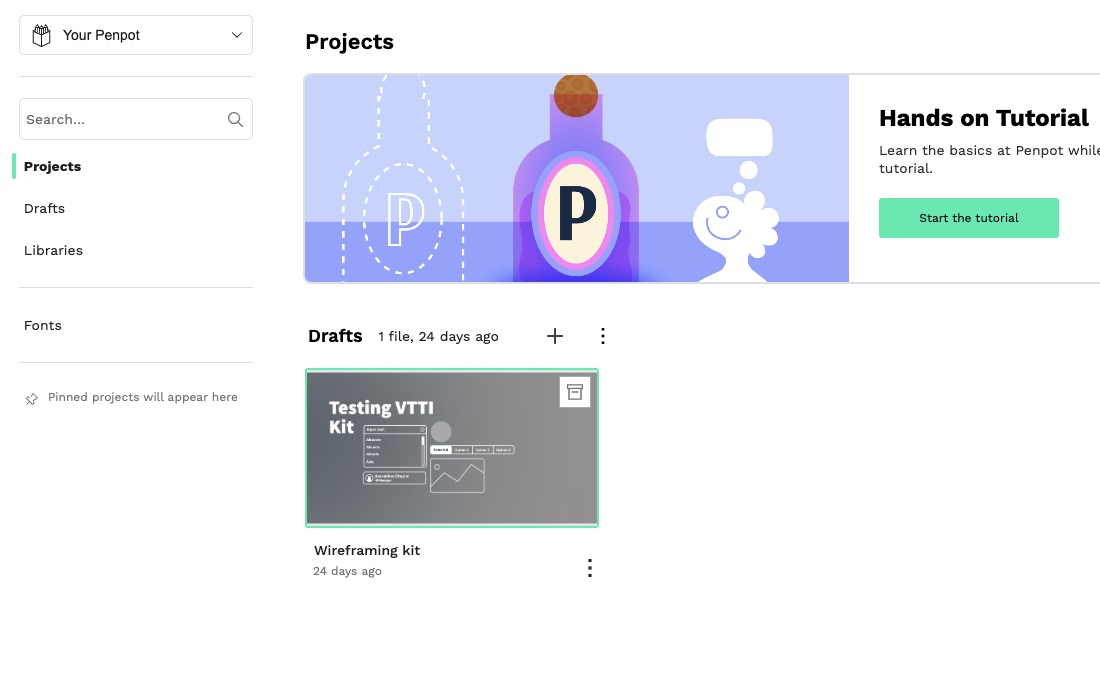Open the Drafts project options menu
This screenshot has width=1100, height=688.
point(603,336)
